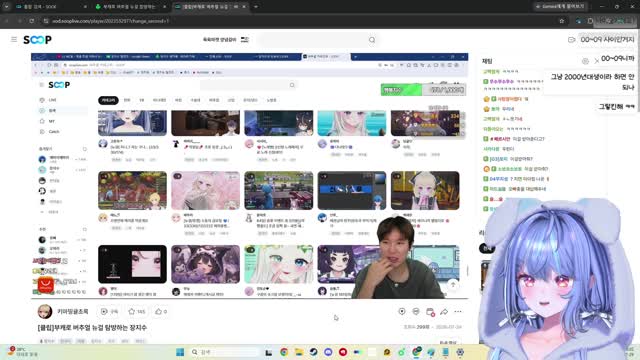Viewport: 640px width, 360px height.
Task: Open the sticker gift icon below the video
Action: pos(416,311)
